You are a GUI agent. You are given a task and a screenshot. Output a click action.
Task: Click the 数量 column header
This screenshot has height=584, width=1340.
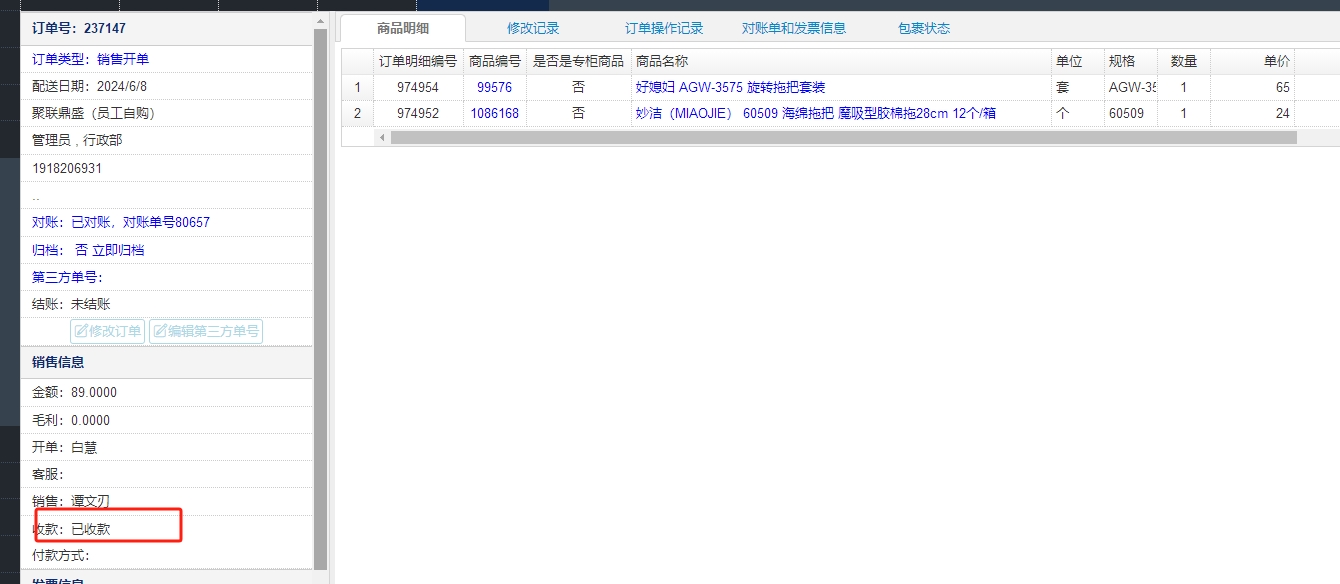click(1184, 61)
